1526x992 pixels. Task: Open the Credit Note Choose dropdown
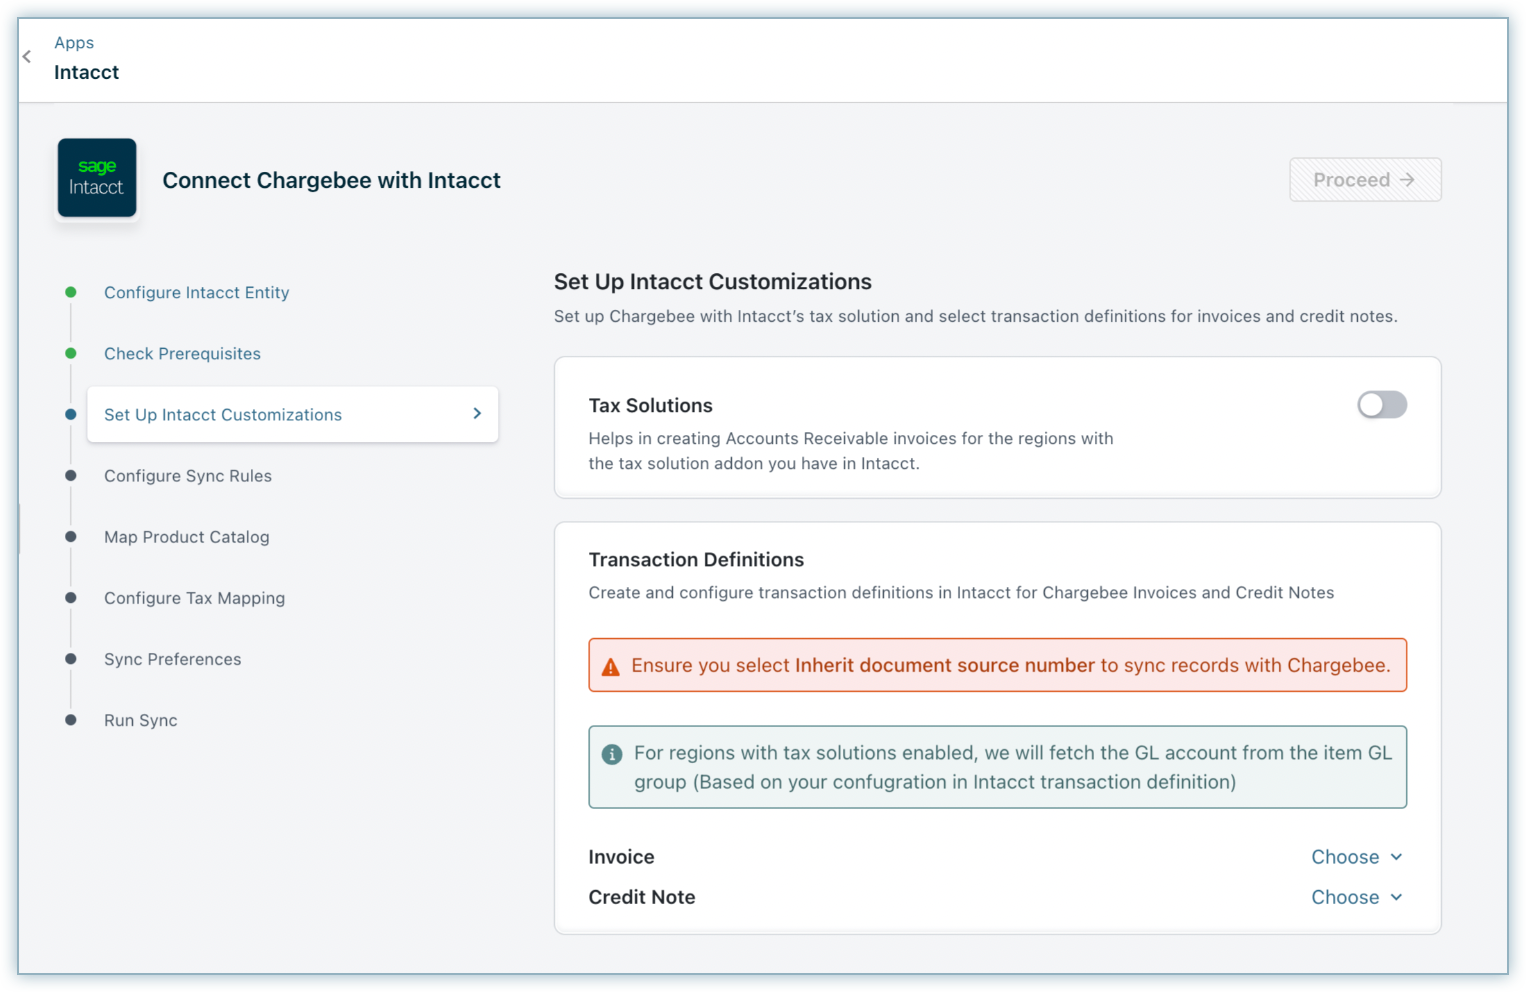[1356, 897]
